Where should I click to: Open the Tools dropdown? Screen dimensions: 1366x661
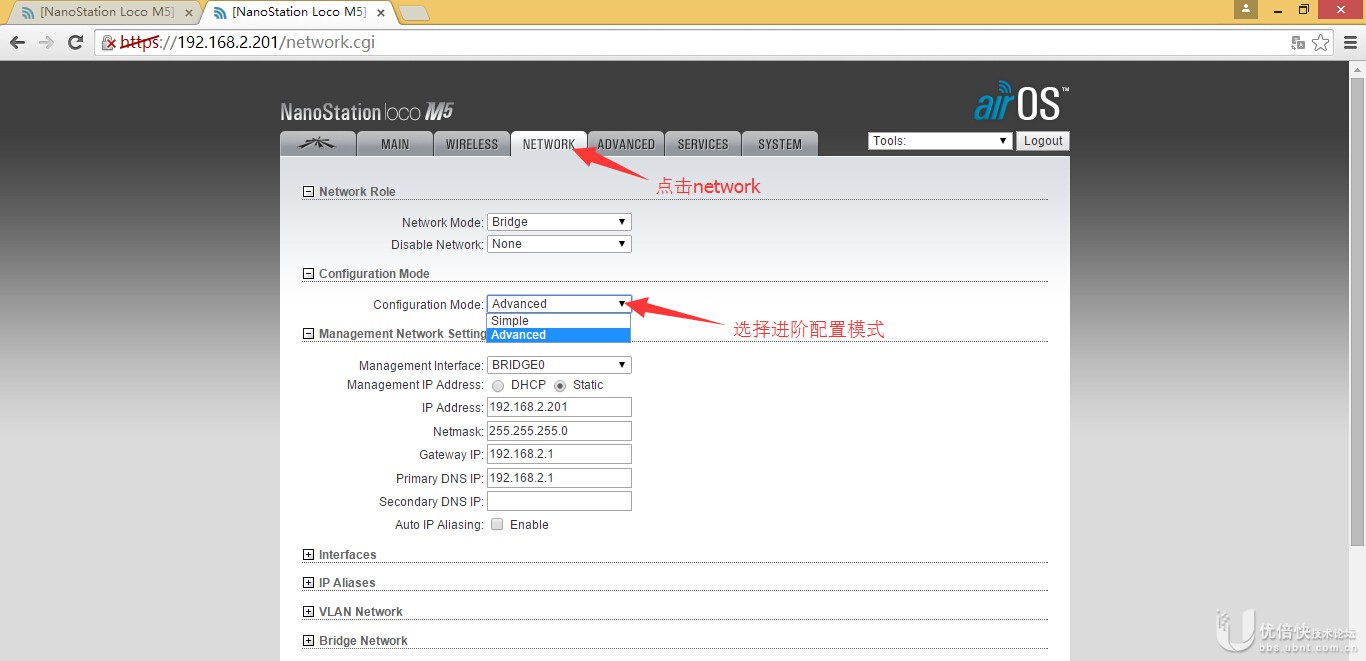[x=940, y=141]
